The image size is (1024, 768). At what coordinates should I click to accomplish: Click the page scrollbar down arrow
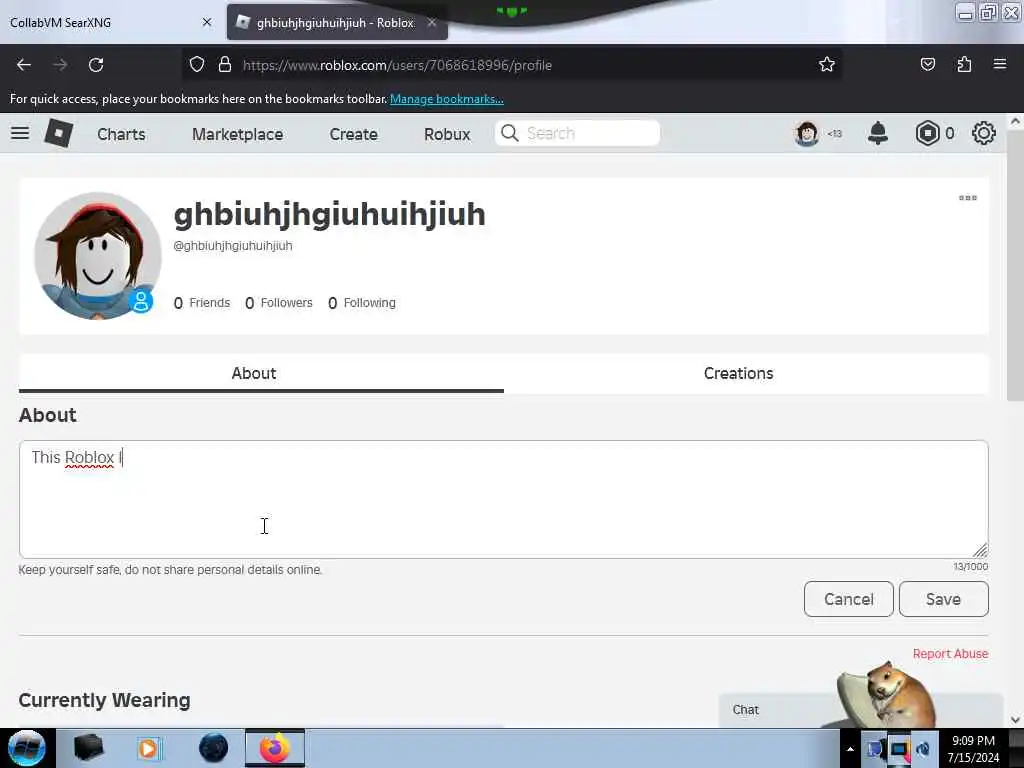tap(1015, 719)
